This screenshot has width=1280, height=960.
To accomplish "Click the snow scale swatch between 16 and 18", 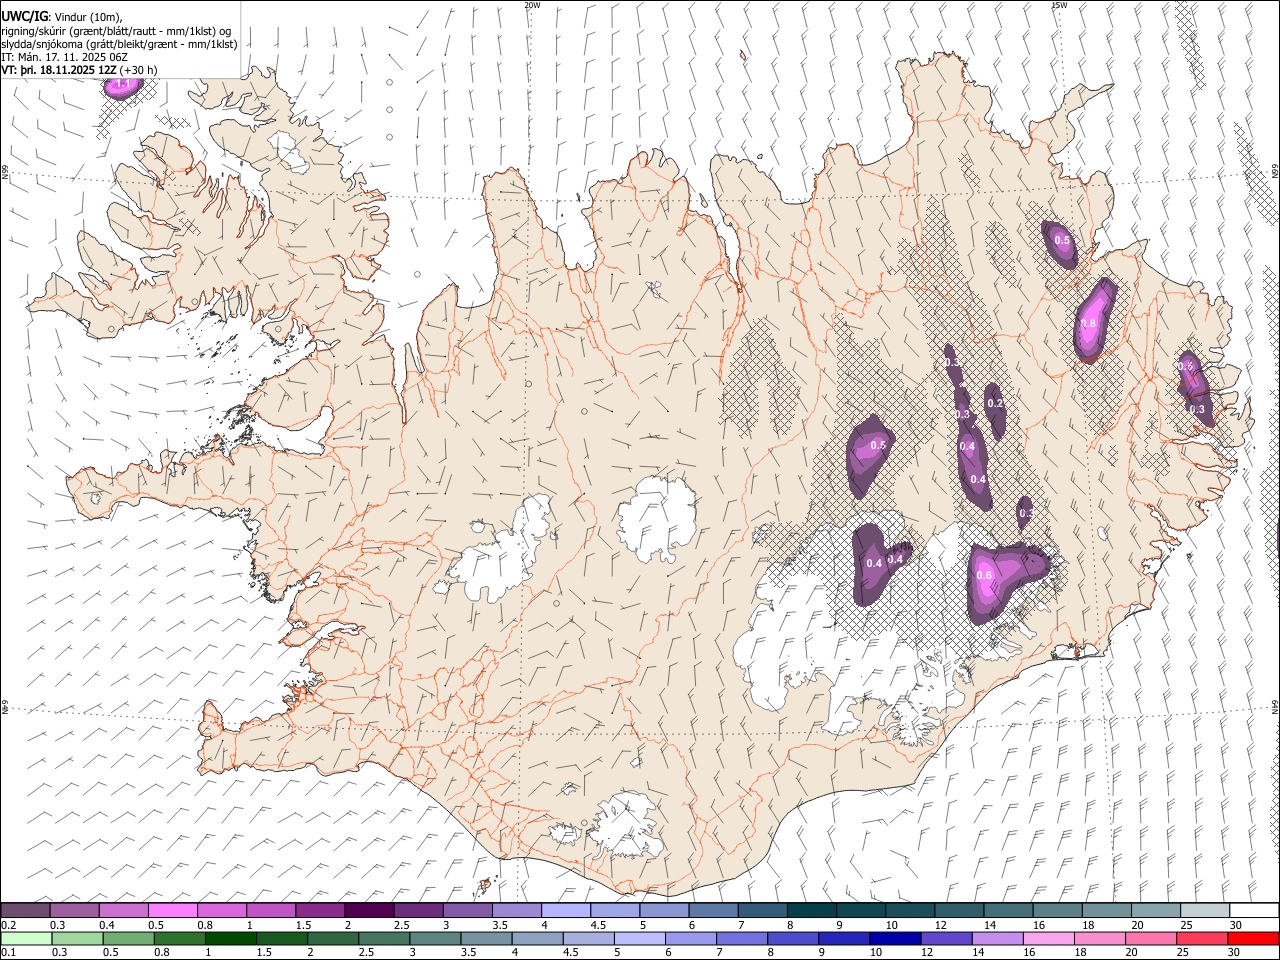I will pyautogui.click(x=1056, y=910).
